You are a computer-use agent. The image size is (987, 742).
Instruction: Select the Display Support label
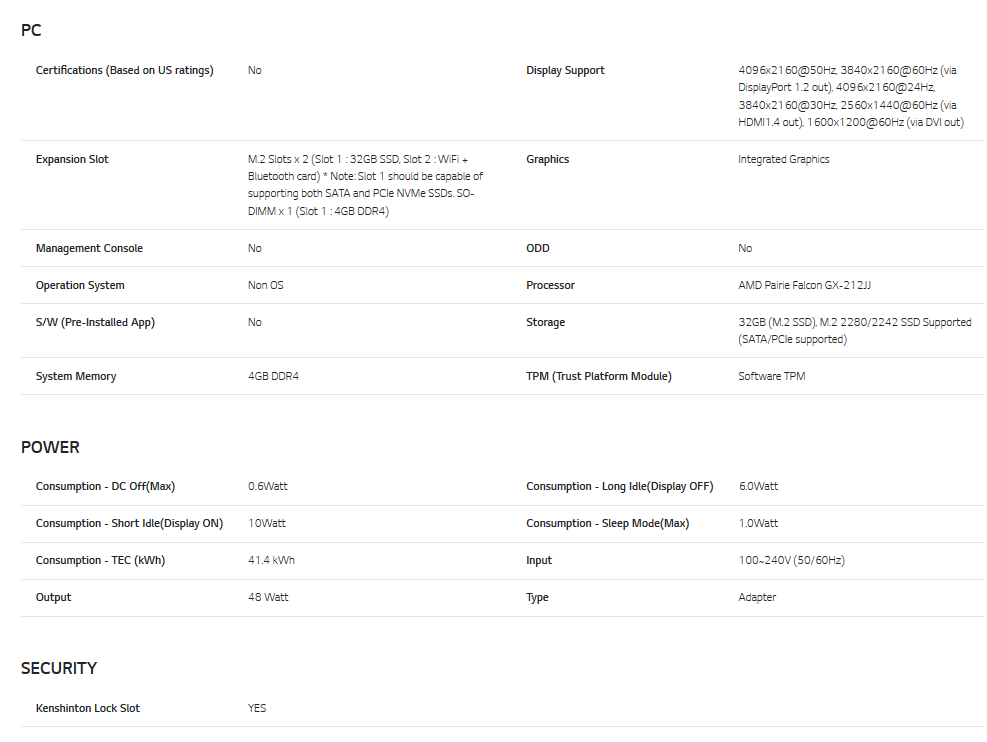tap(565, 71)
